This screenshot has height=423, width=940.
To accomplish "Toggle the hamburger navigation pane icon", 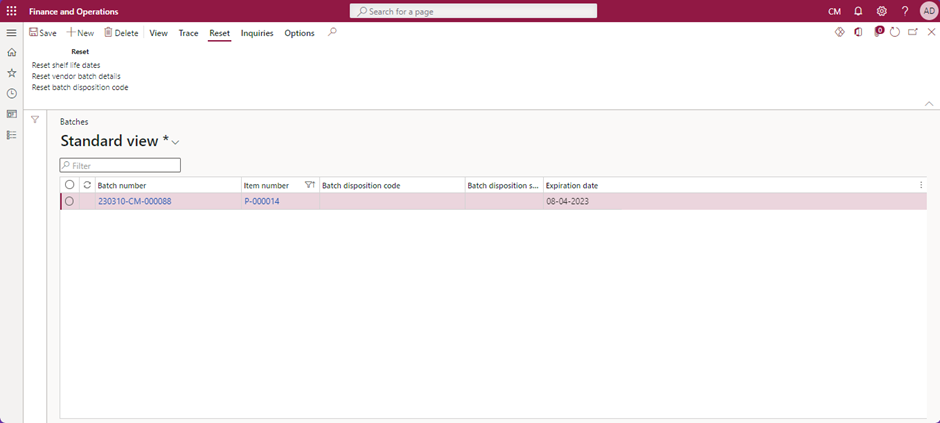I will coord(11,33).
